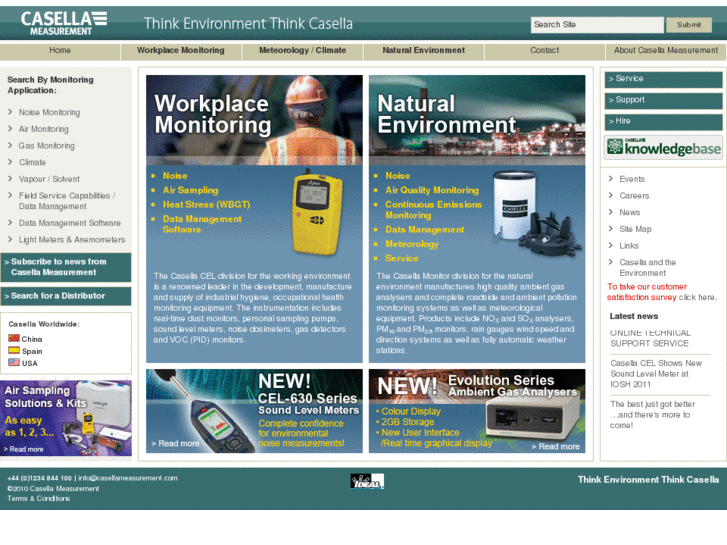Click Continuous Emissions Monitoring link
The height and width of the screenshot is (545, 727).
point(433,210)
